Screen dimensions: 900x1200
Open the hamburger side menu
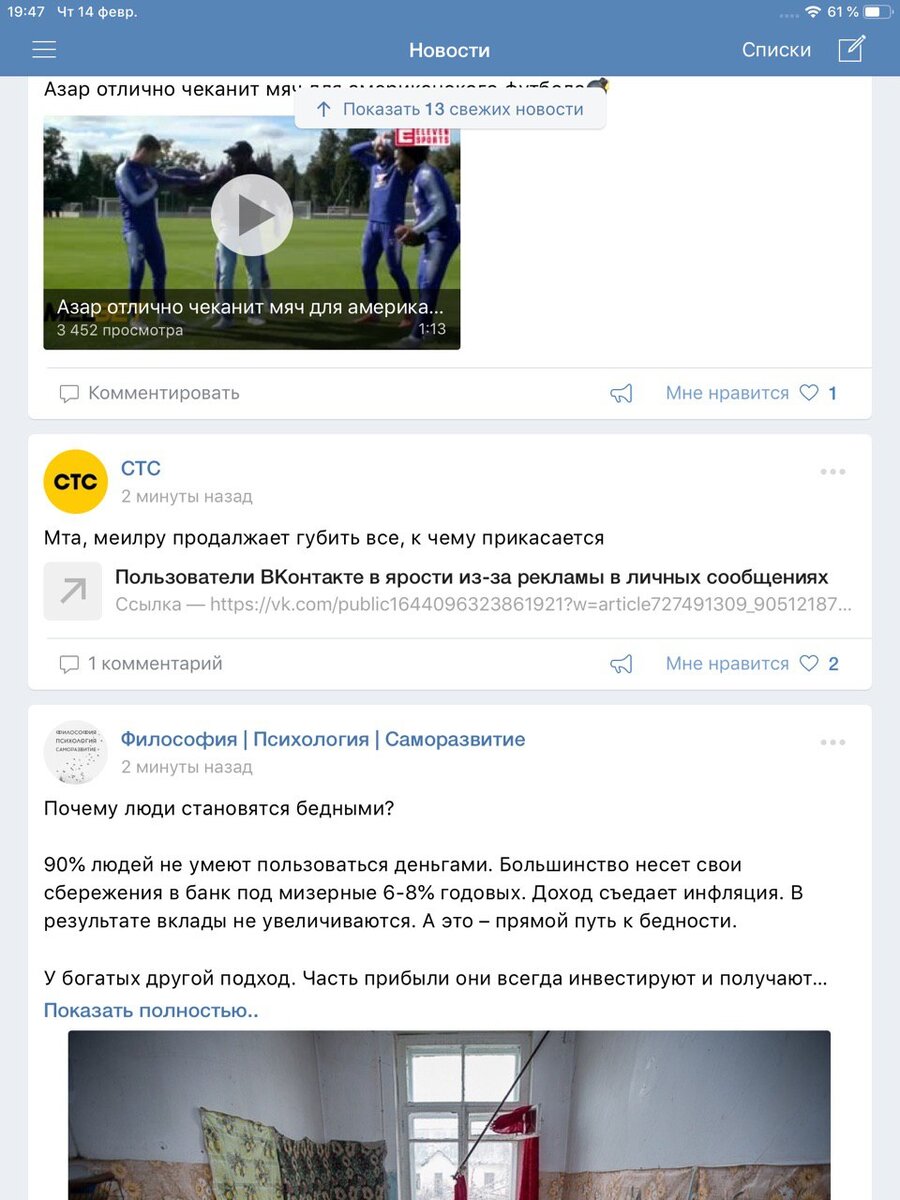tap(44, 50)
